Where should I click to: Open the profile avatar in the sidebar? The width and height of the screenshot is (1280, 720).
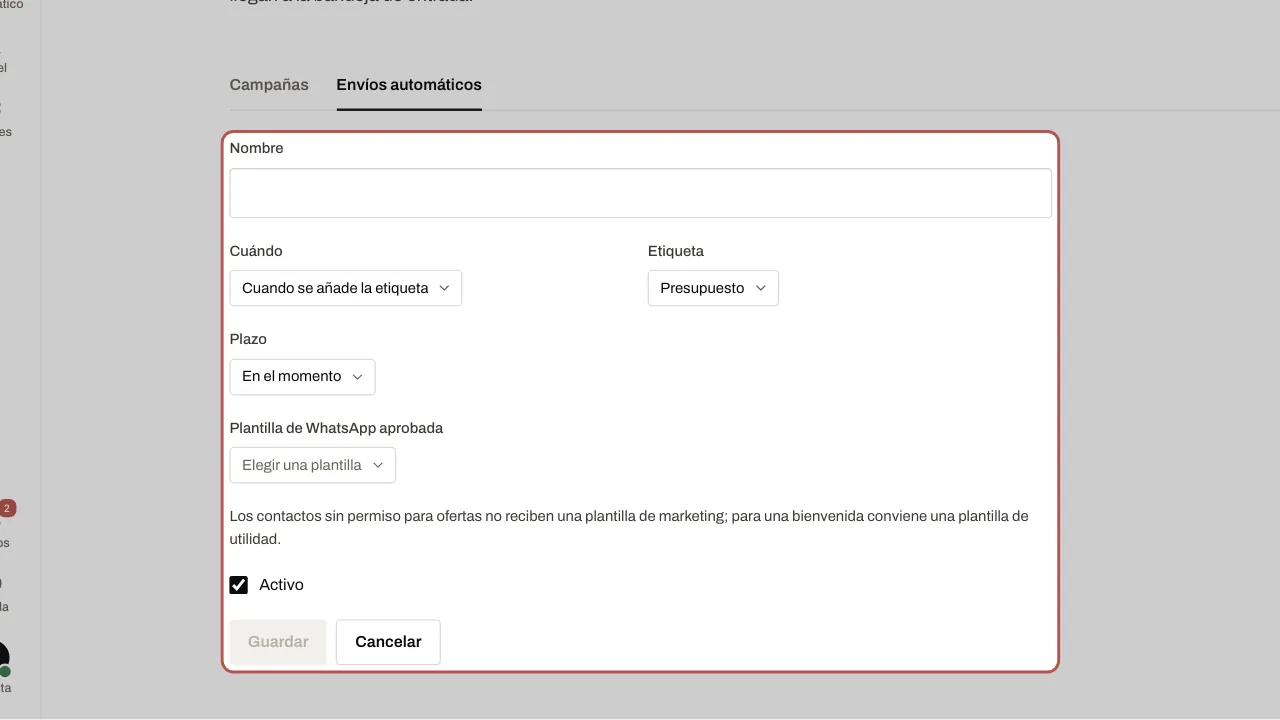click(x=3, y=656)
